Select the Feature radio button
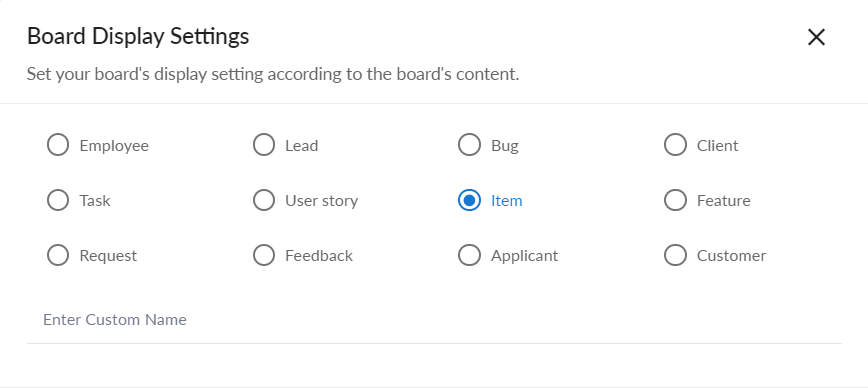 pos(675,200)
